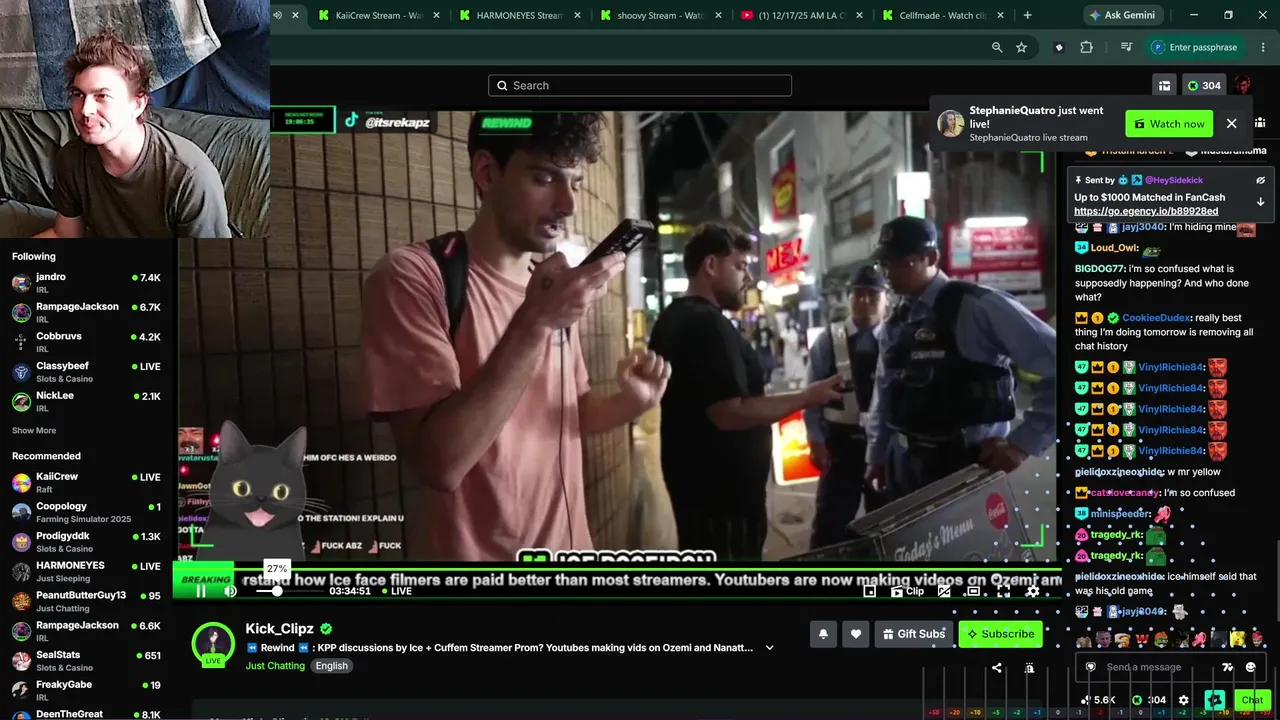Pause the stream playback

201,591
